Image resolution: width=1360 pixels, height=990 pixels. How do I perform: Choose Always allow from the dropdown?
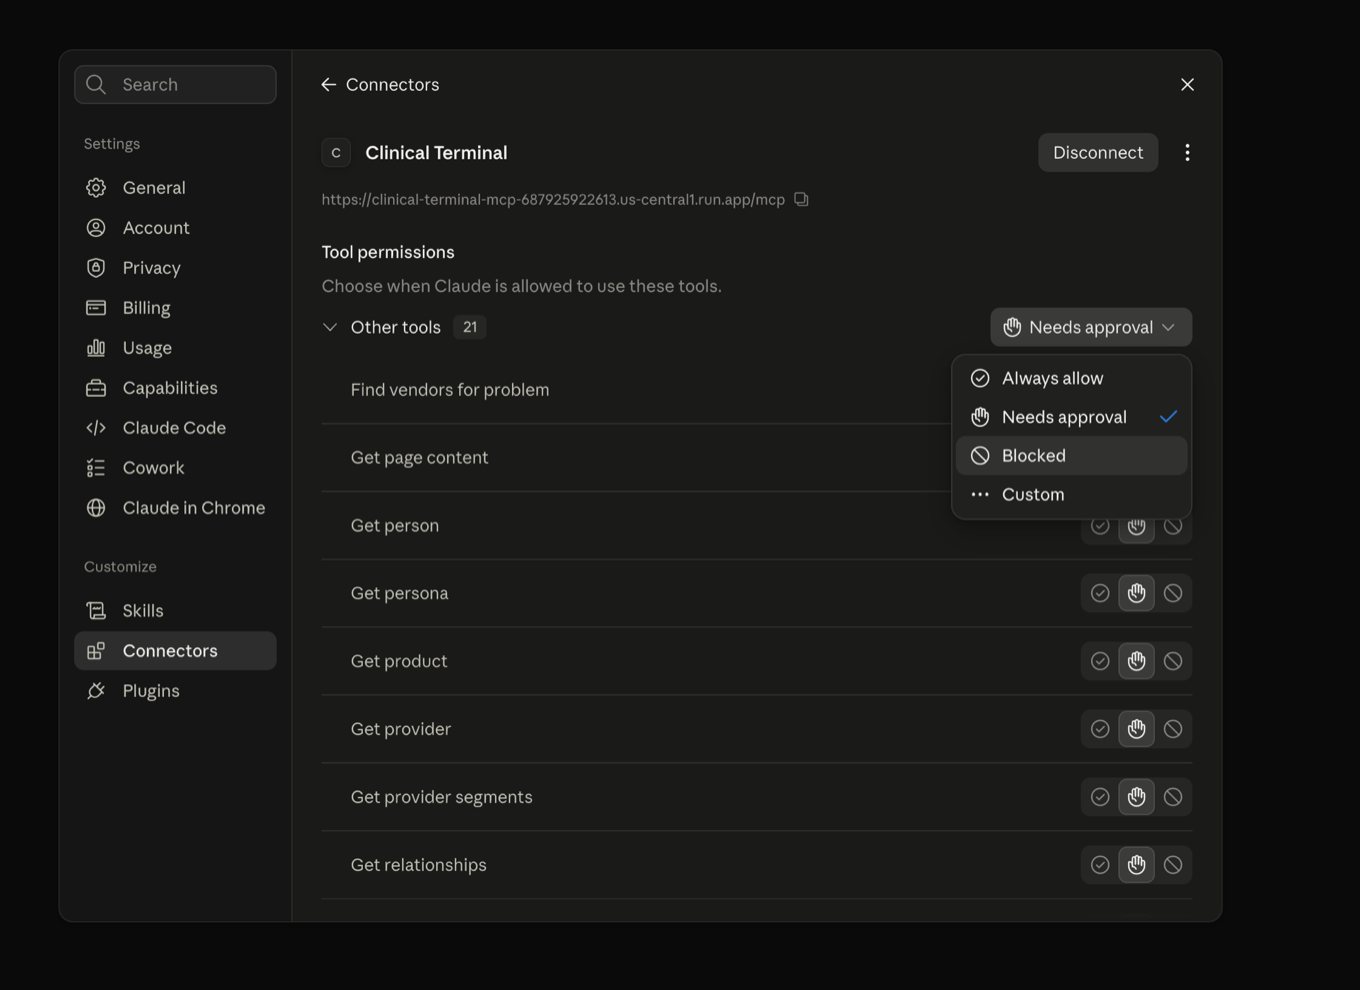pyautogui.click(x=1071, y=378)
